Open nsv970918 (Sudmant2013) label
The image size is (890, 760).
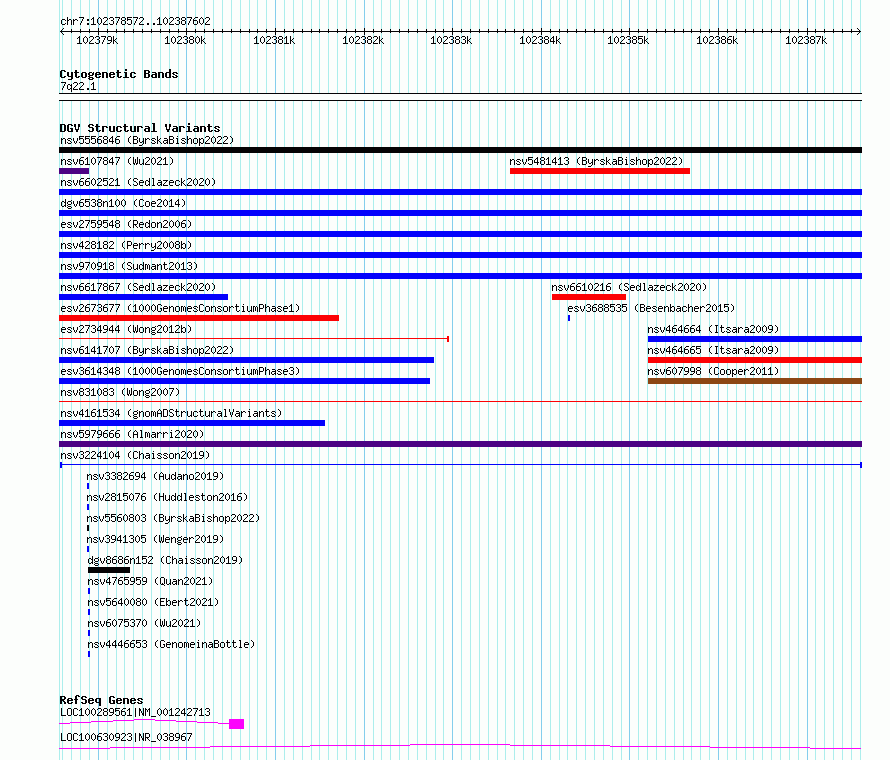[129, 266]
